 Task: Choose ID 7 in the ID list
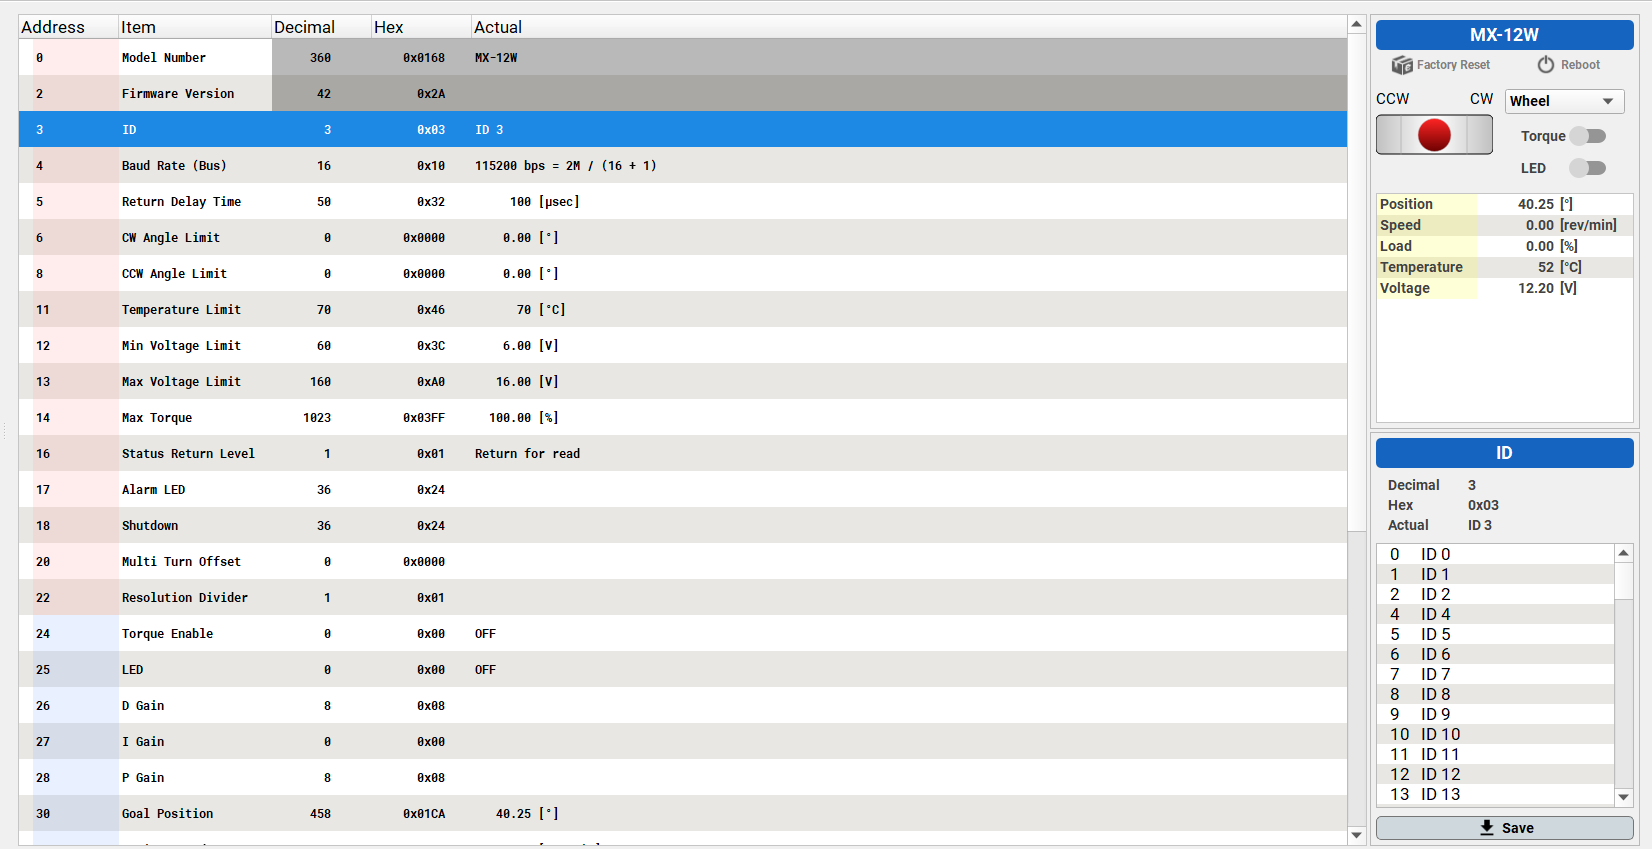click(1496, 674)
